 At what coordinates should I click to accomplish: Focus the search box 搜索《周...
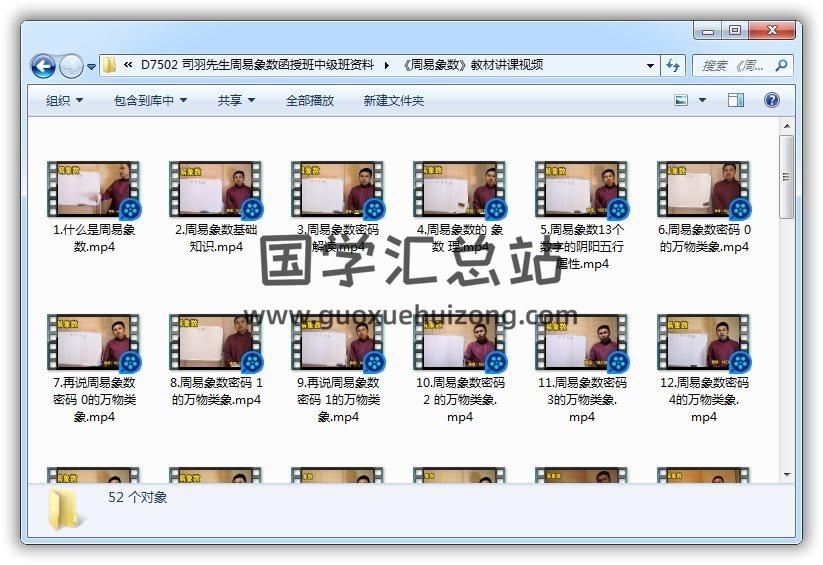click(733, 66)
